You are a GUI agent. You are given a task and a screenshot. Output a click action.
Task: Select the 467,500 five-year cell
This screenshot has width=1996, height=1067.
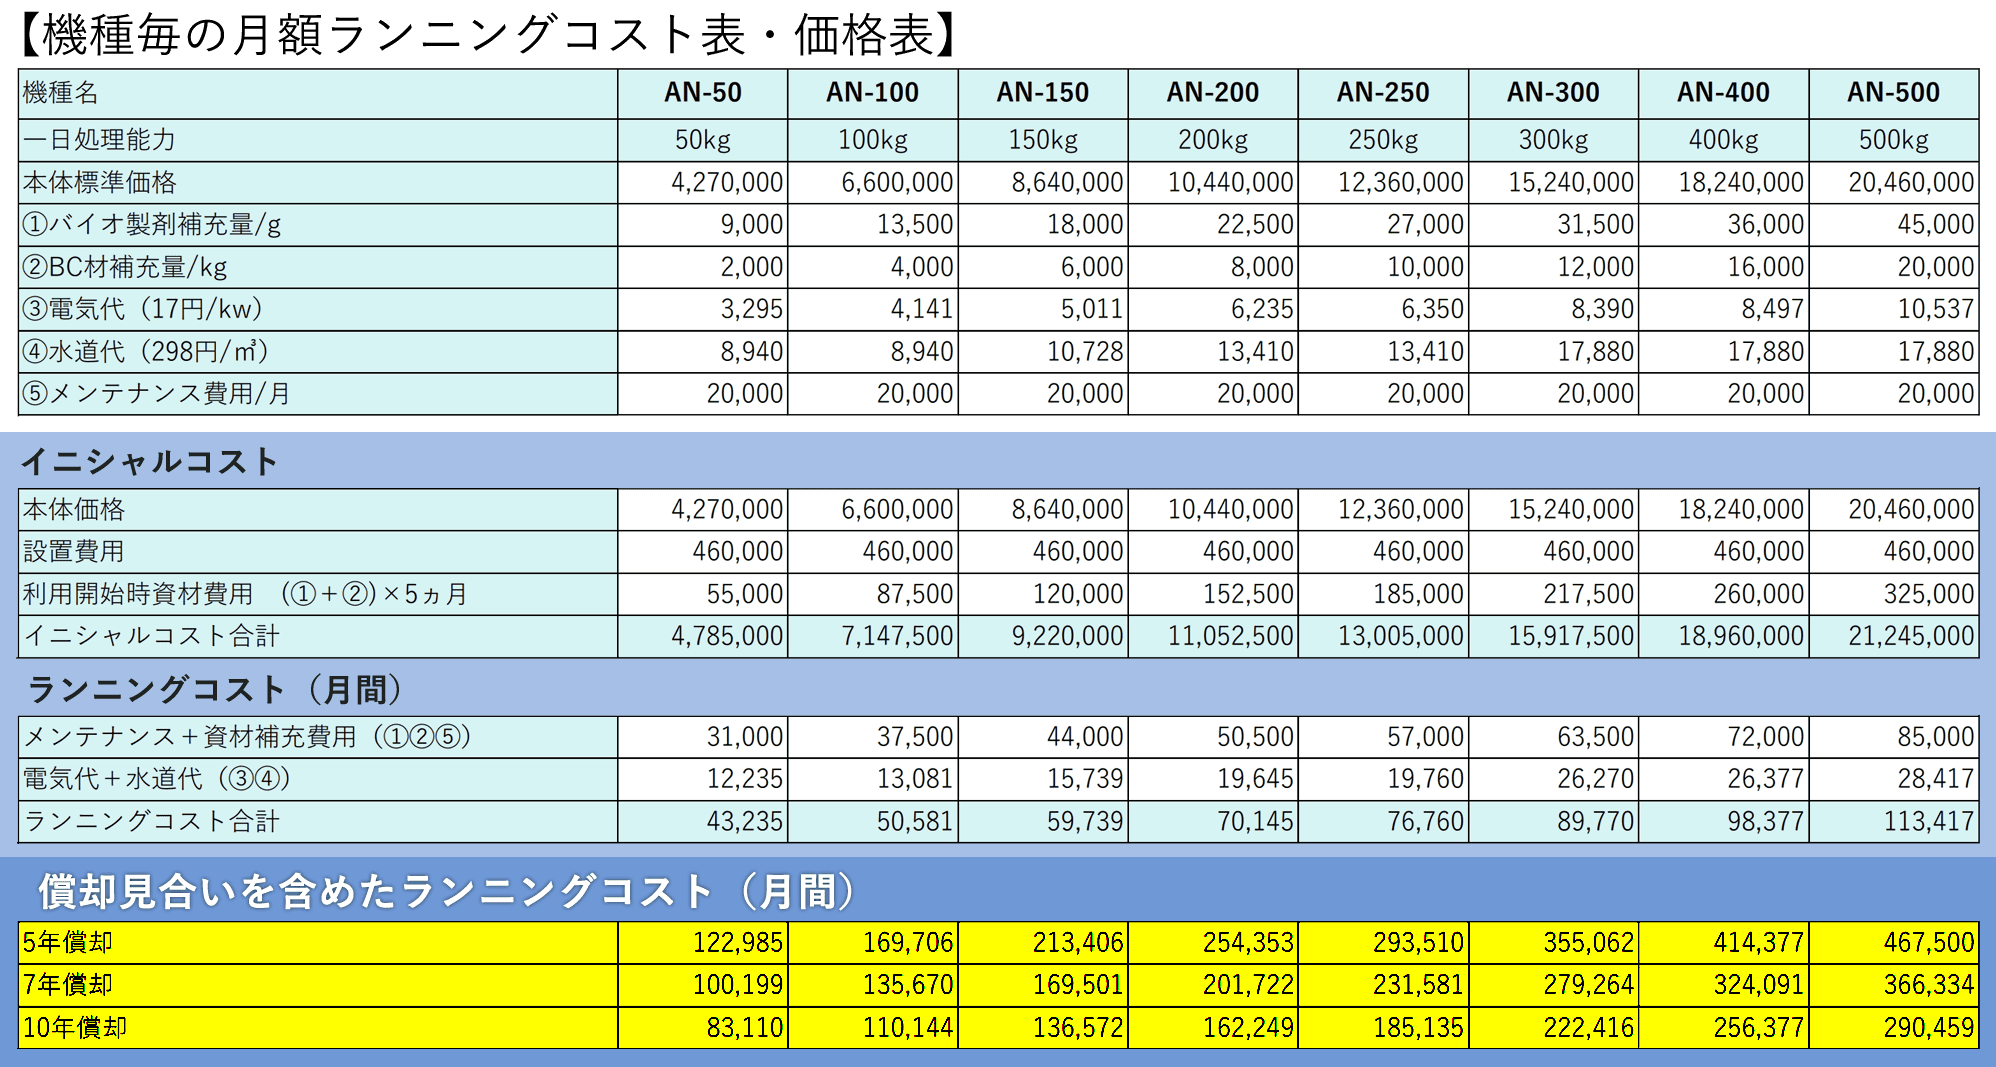tap(1894, 943)
